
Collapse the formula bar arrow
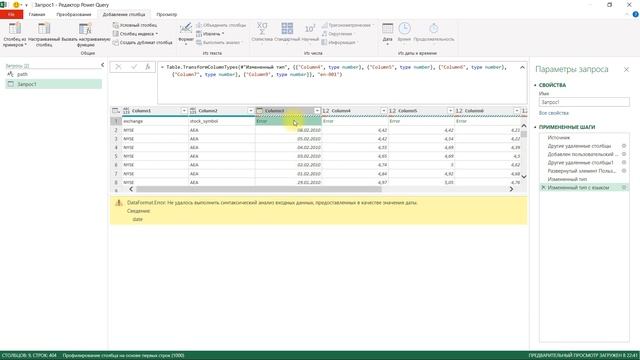522,67
